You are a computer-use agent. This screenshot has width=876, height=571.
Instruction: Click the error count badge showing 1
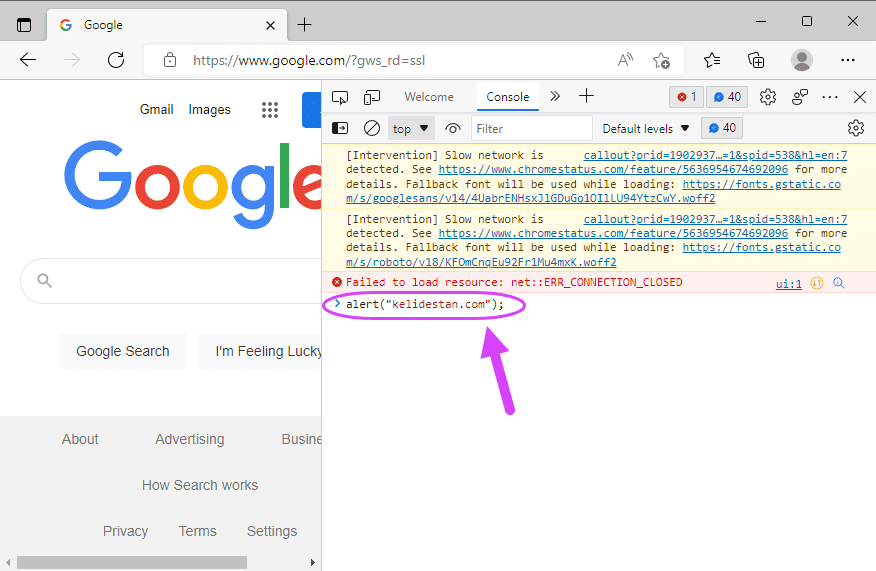pos(687,97)
